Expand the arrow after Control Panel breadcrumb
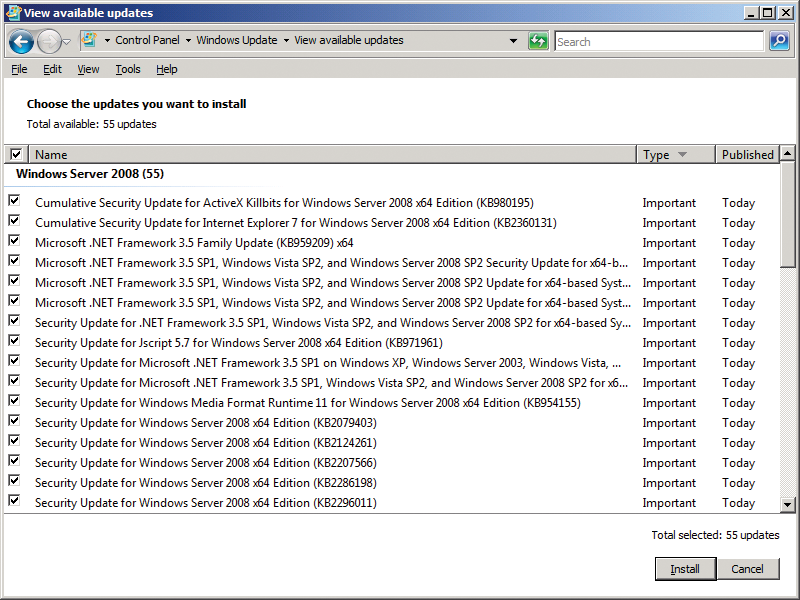Viewport: 800px width, 600px height. [187, 41]
